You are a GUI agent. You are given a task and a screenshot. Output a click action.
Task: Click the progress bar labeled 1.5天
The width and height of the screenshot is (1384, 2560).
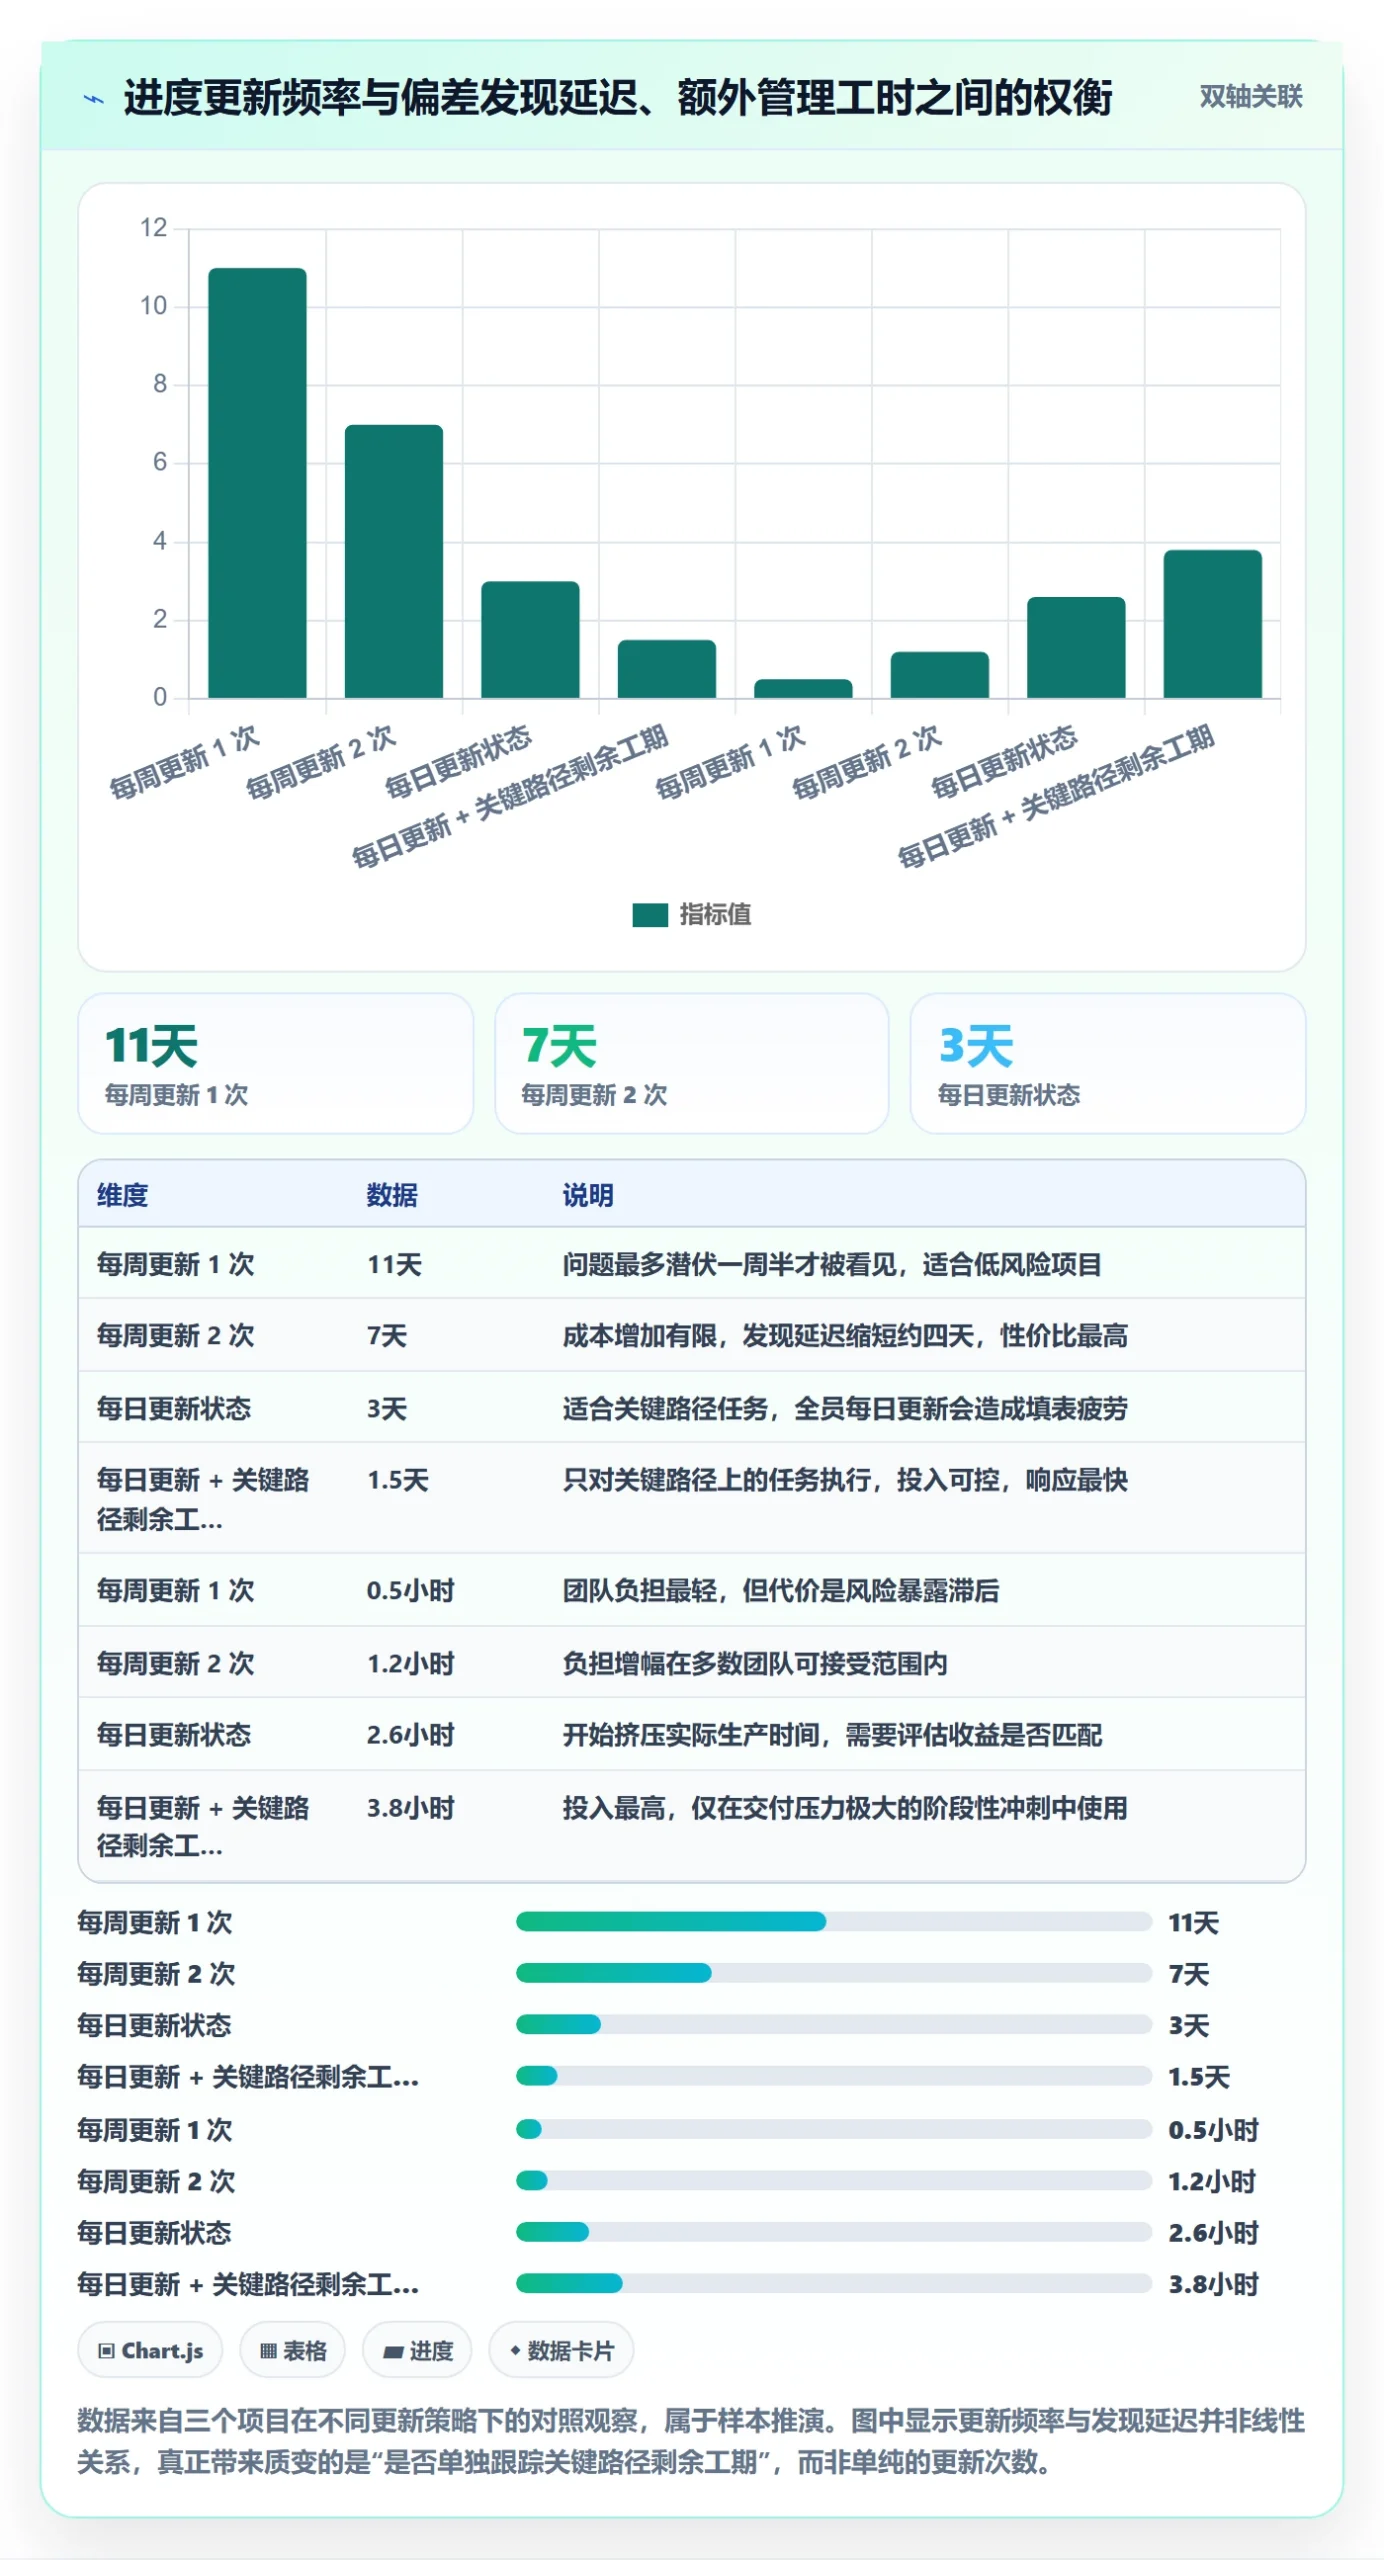[x=834, y=2076]
